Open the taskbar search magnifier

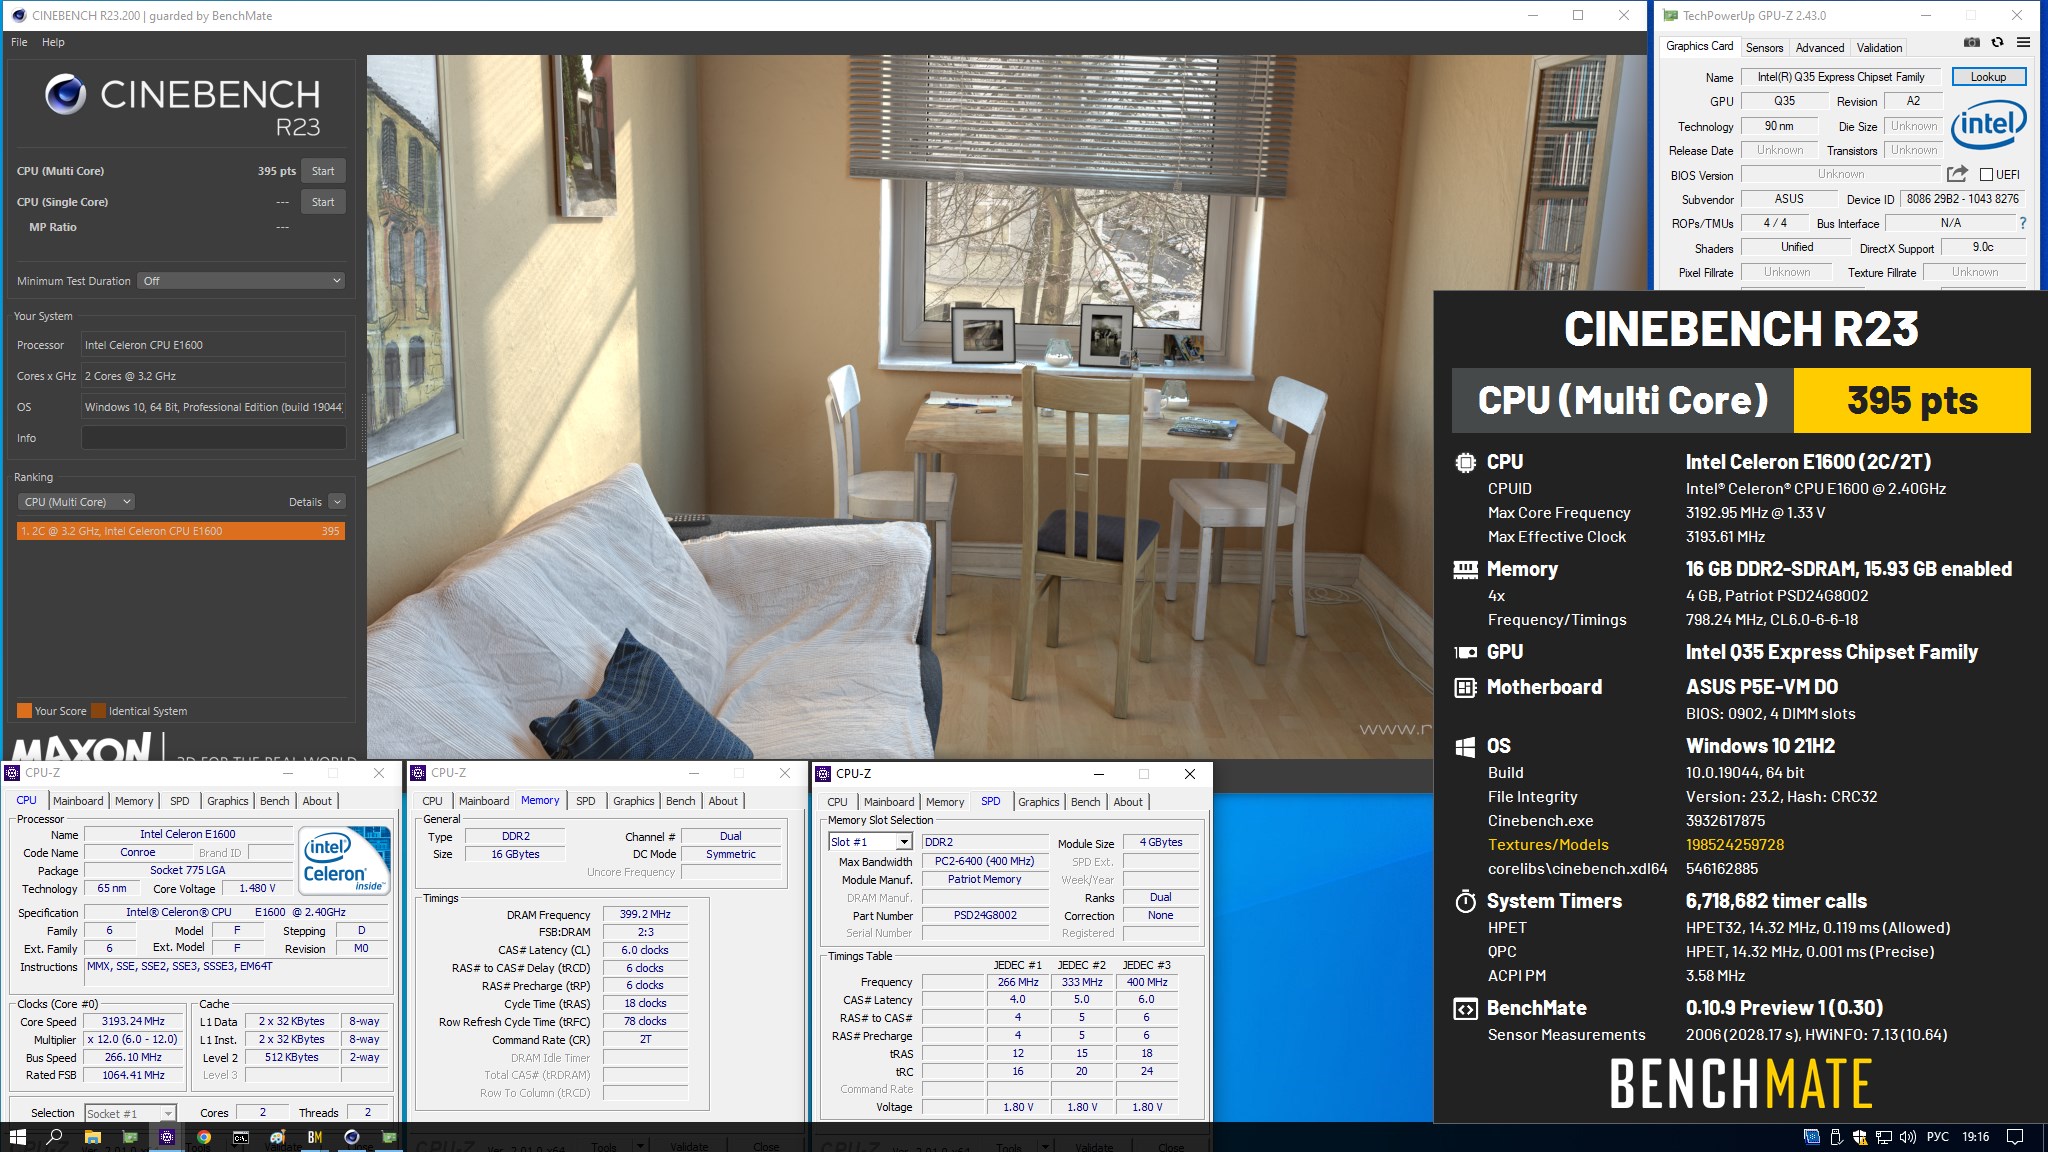55,1137
